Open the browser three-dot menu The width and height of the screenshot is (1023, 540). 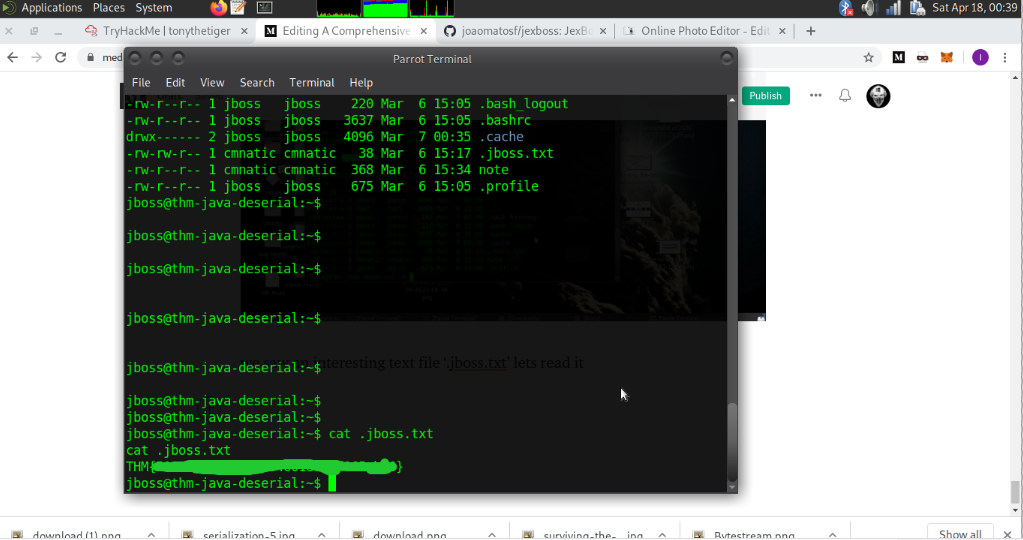[1005, 57]
